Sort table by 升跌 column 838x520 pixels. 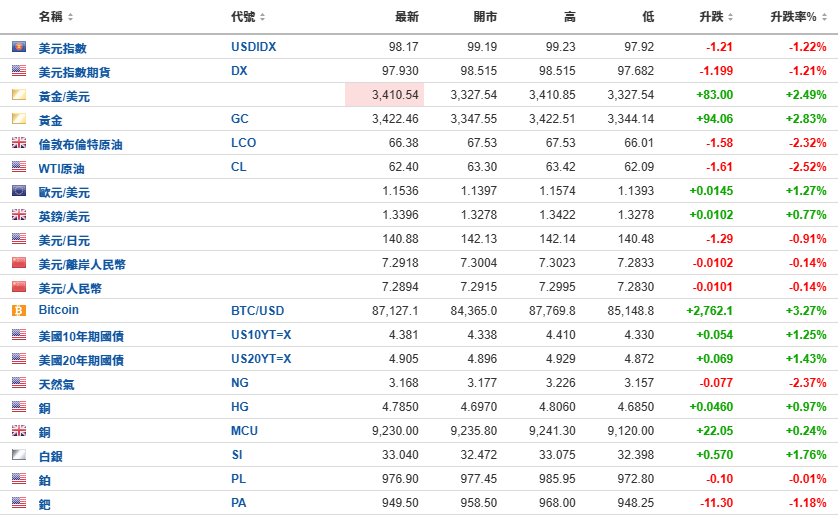(717, 17)
